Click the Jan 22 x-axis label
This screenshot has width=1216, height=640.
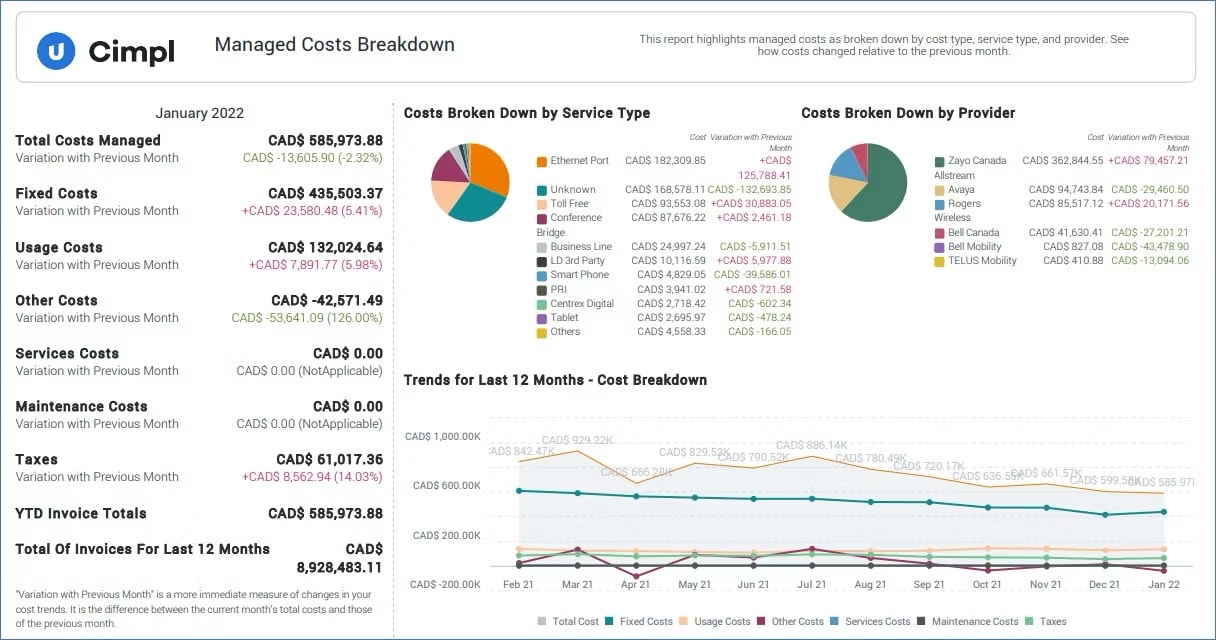click(x=1162, y=584)
